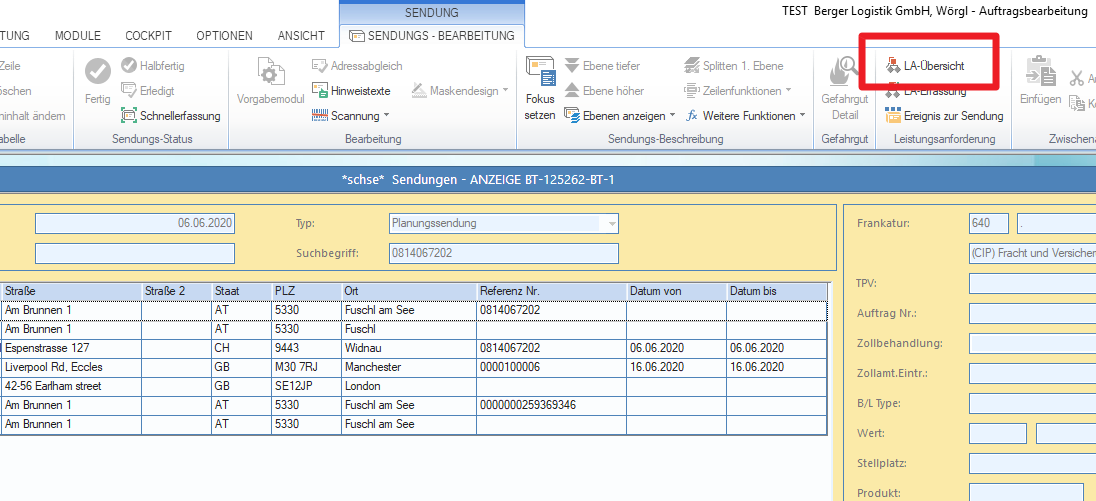
Task: Click Frankatur code field 640
Action: (989, 224)
